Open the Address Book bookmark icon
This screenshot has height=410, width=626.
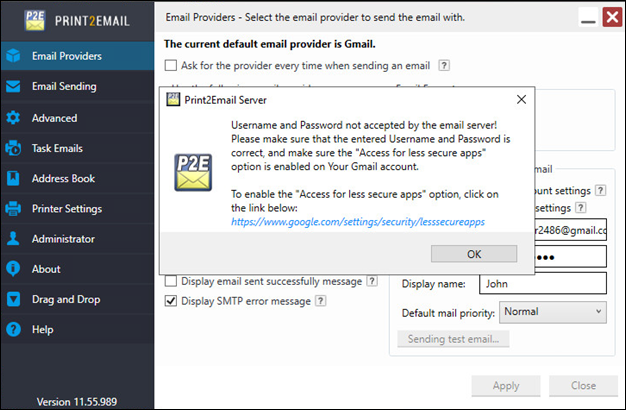[x=13, y=178]
